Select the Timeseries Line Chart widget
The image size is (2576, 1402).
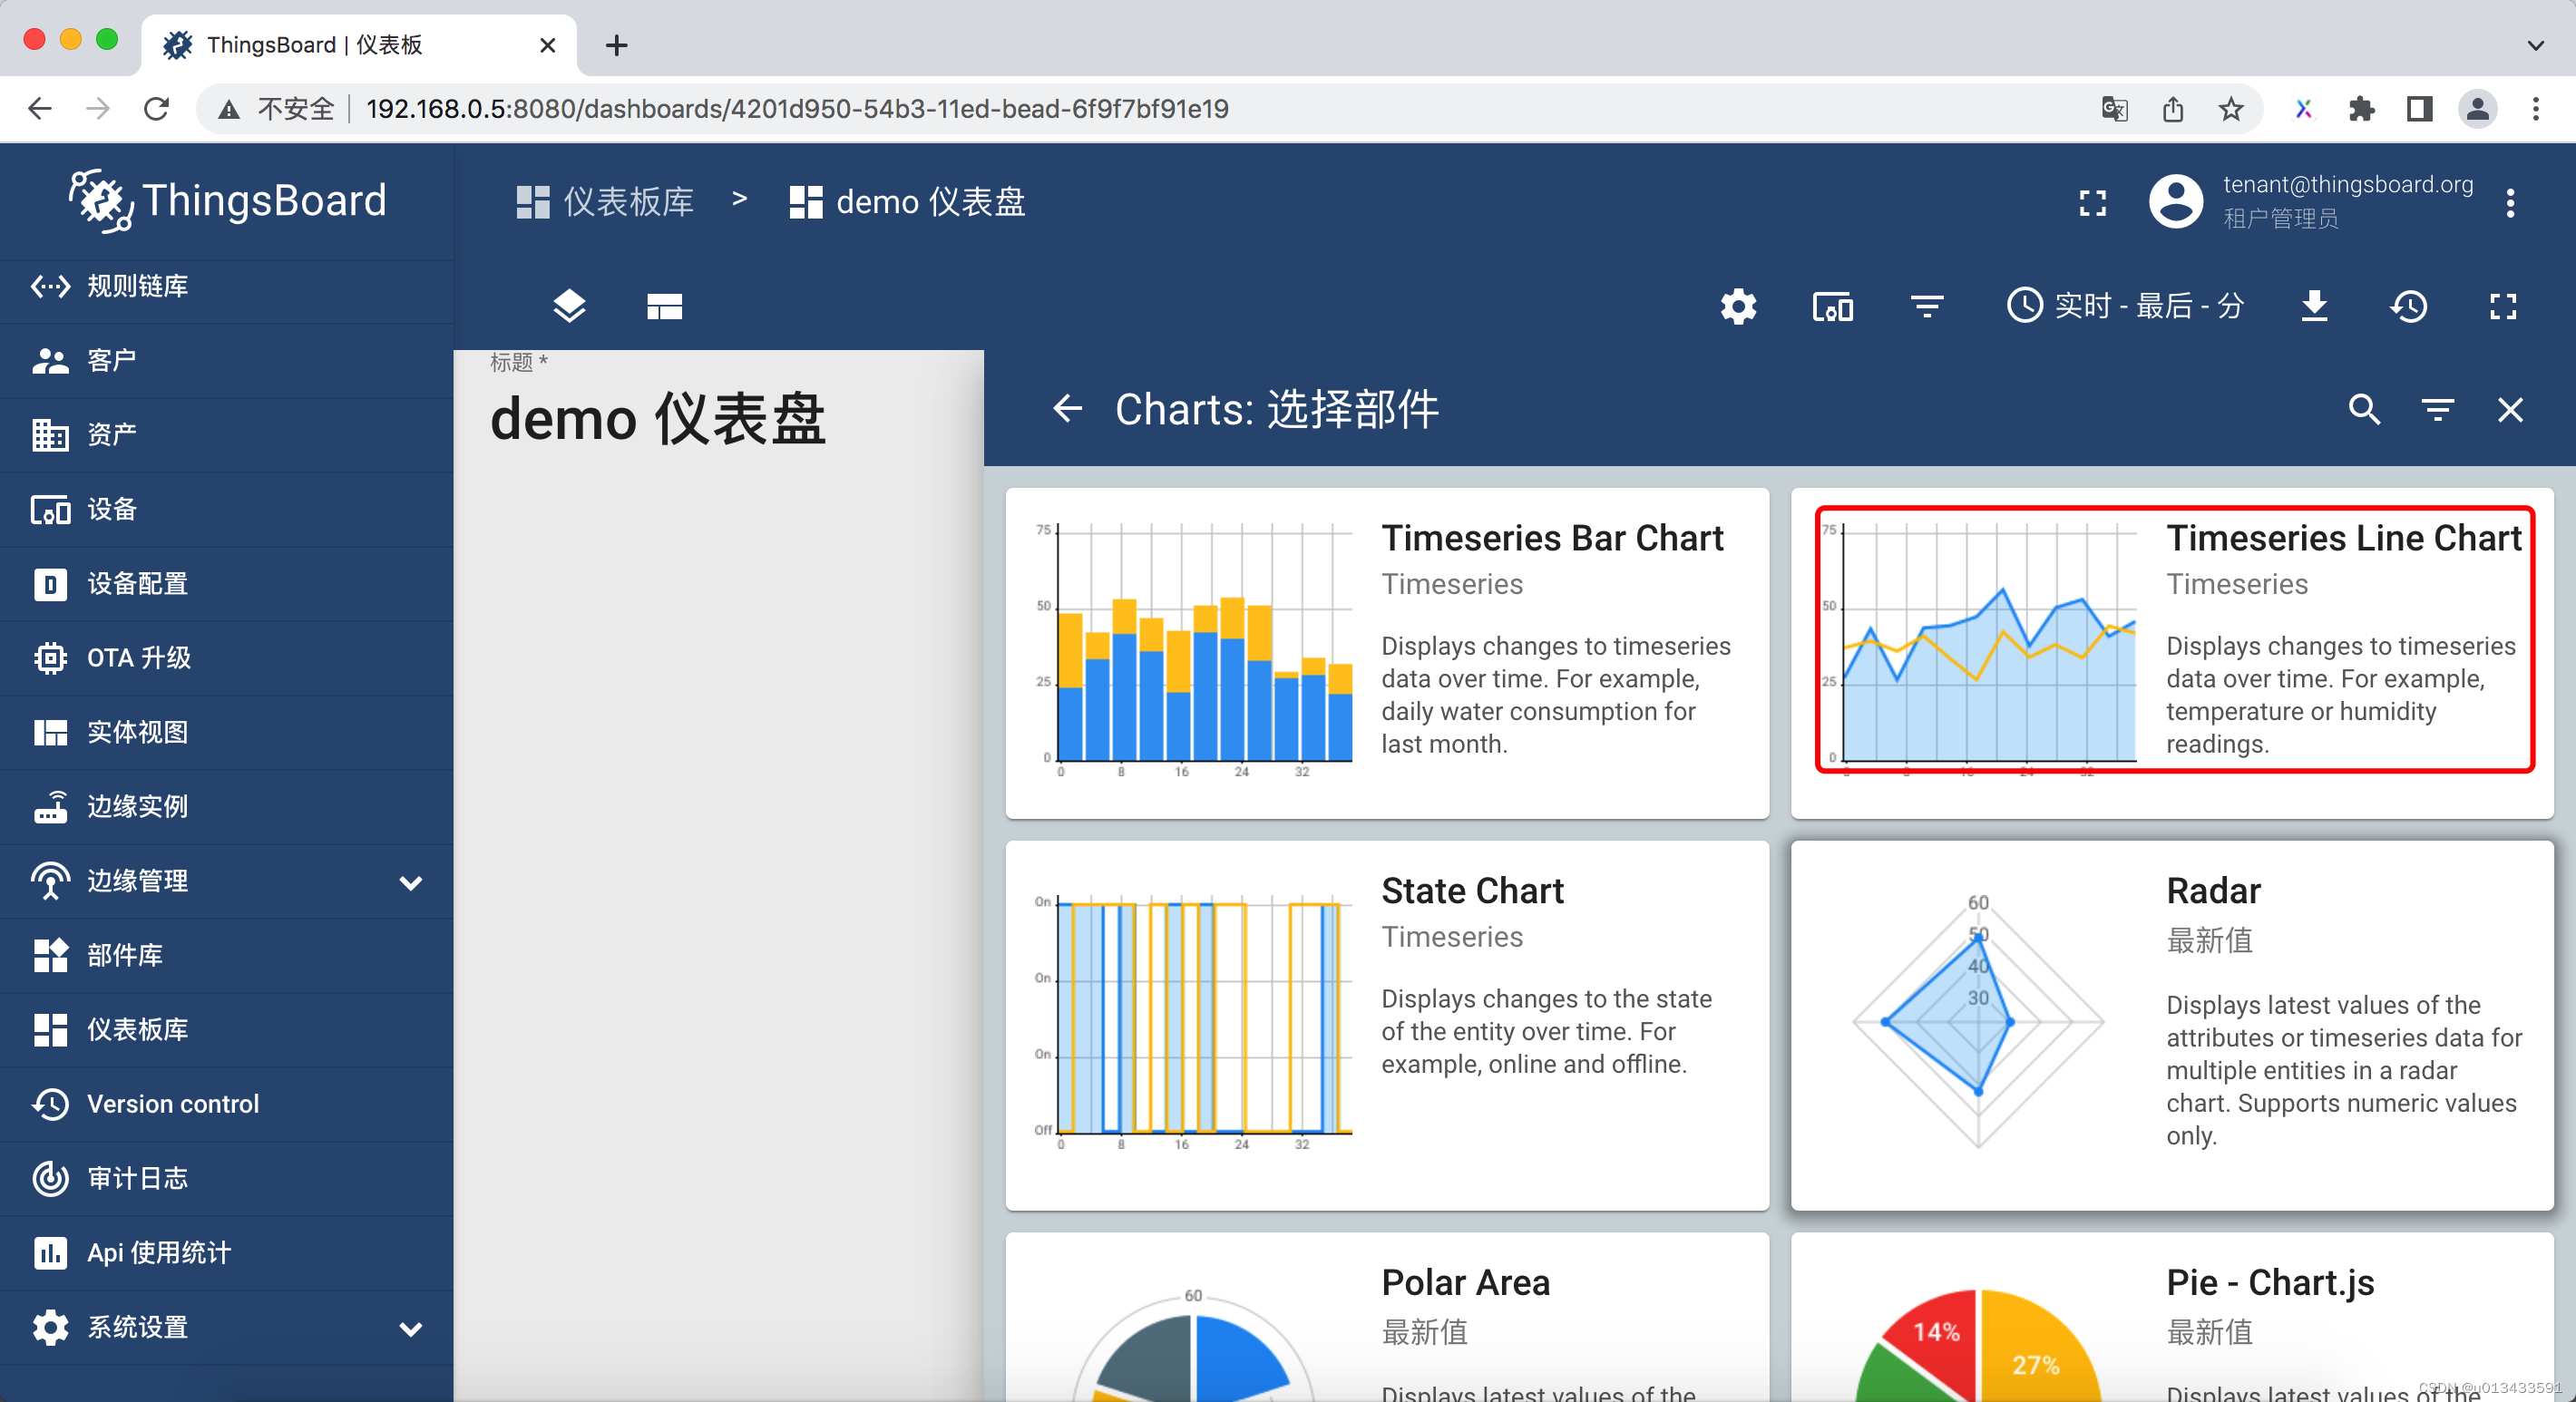pos(2172,653)
